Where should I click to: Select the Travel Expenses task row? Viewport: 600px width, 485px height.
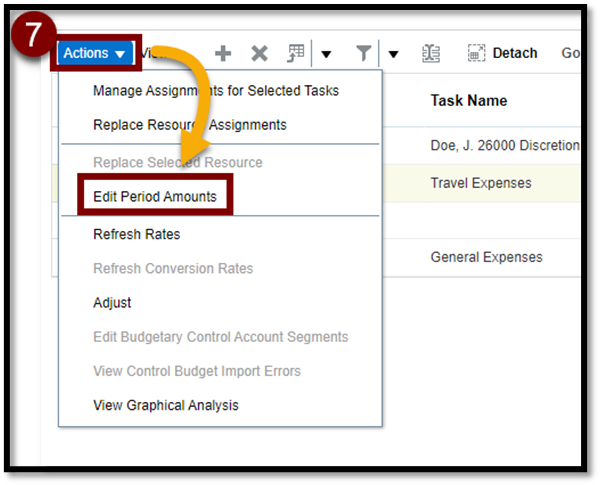(x=480, y=183)
